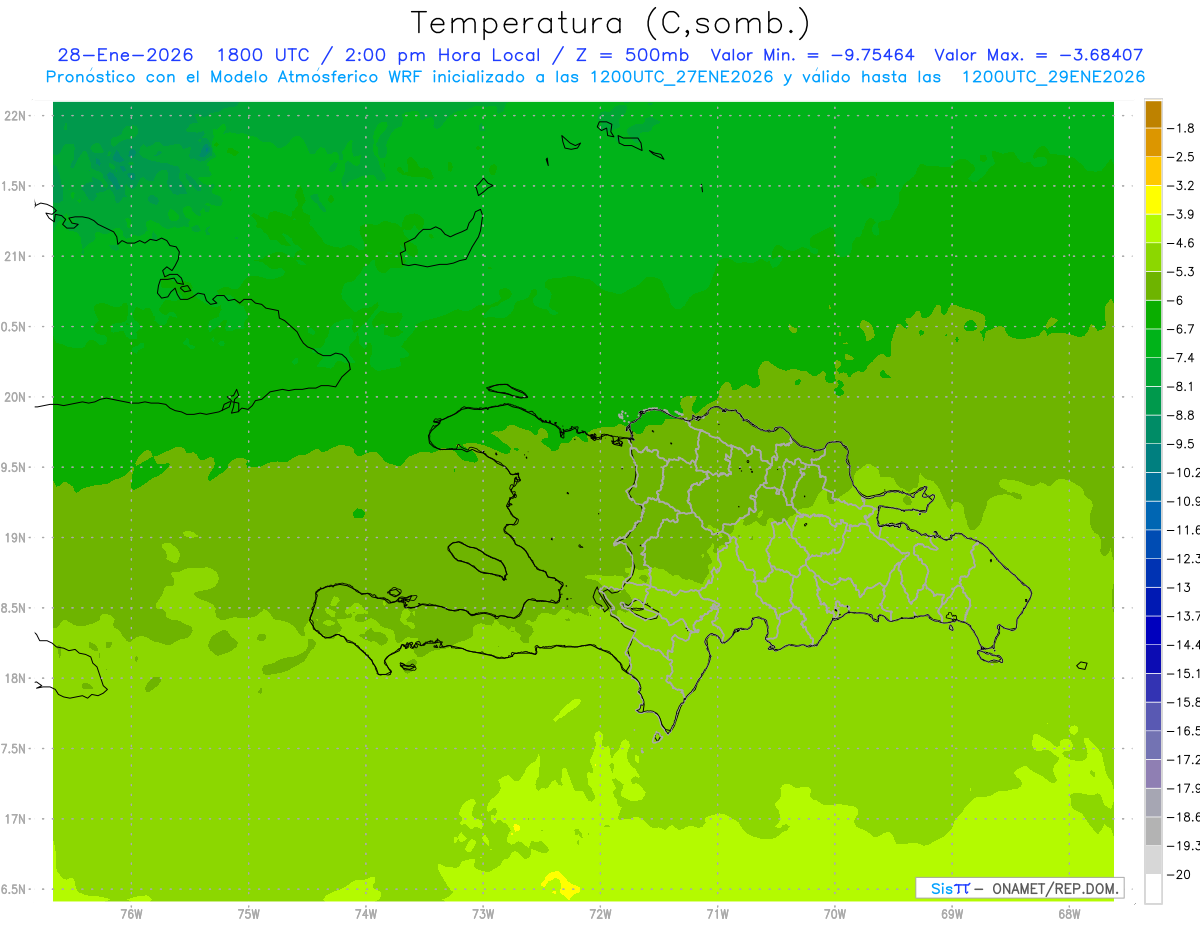Click the '72W' longitude label
This screenshot has width=1200, height=927.
click(x=600, y=914)
